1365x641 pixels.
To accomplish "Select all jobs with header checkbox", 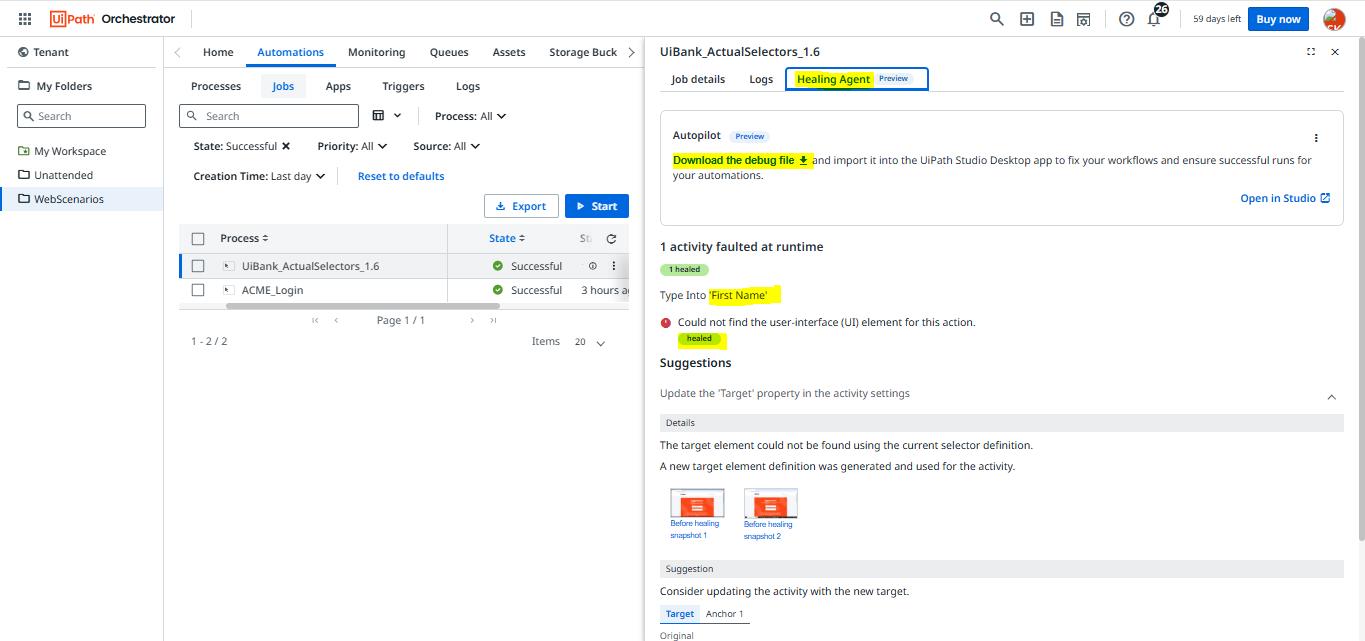I will [198, 239].
